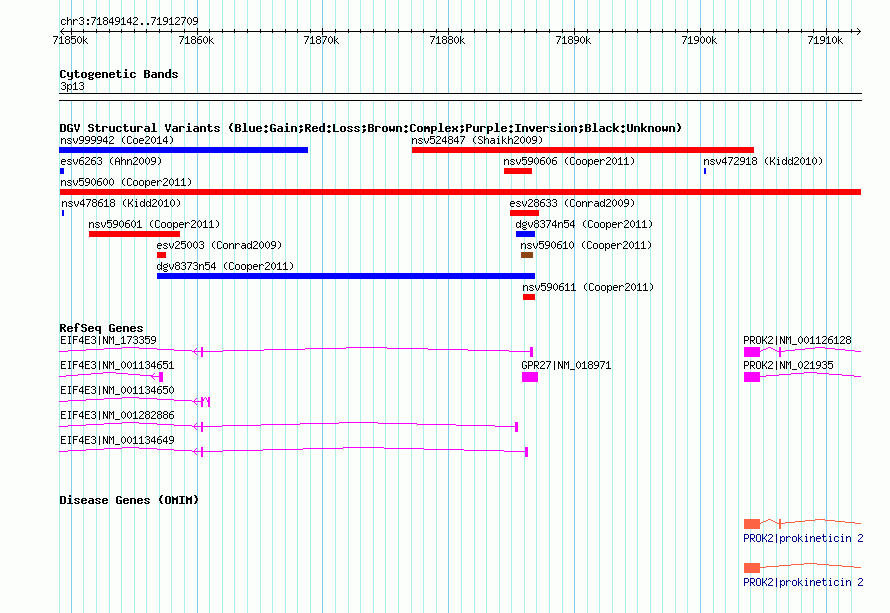Select the nsv999942 (Coe2014) label
Image resolution: width=890 pixels, height=613 pixels.
[x=117, y=140]
